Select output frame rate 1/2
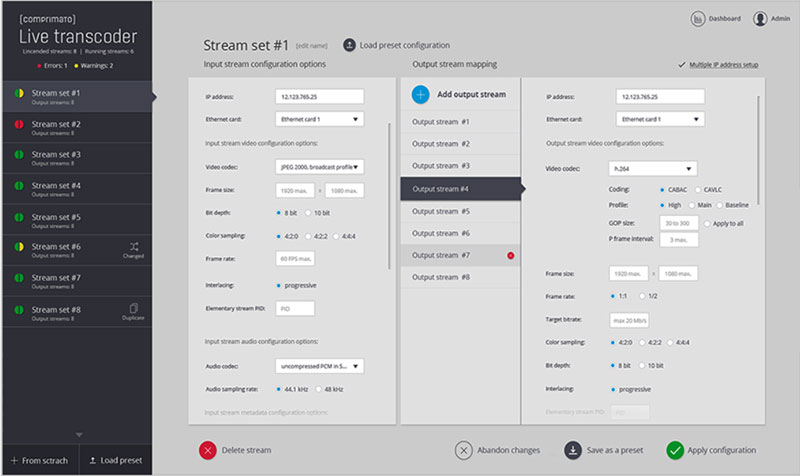Image resolution: width=800 pixels, height=476 pixels. [642, 296]
